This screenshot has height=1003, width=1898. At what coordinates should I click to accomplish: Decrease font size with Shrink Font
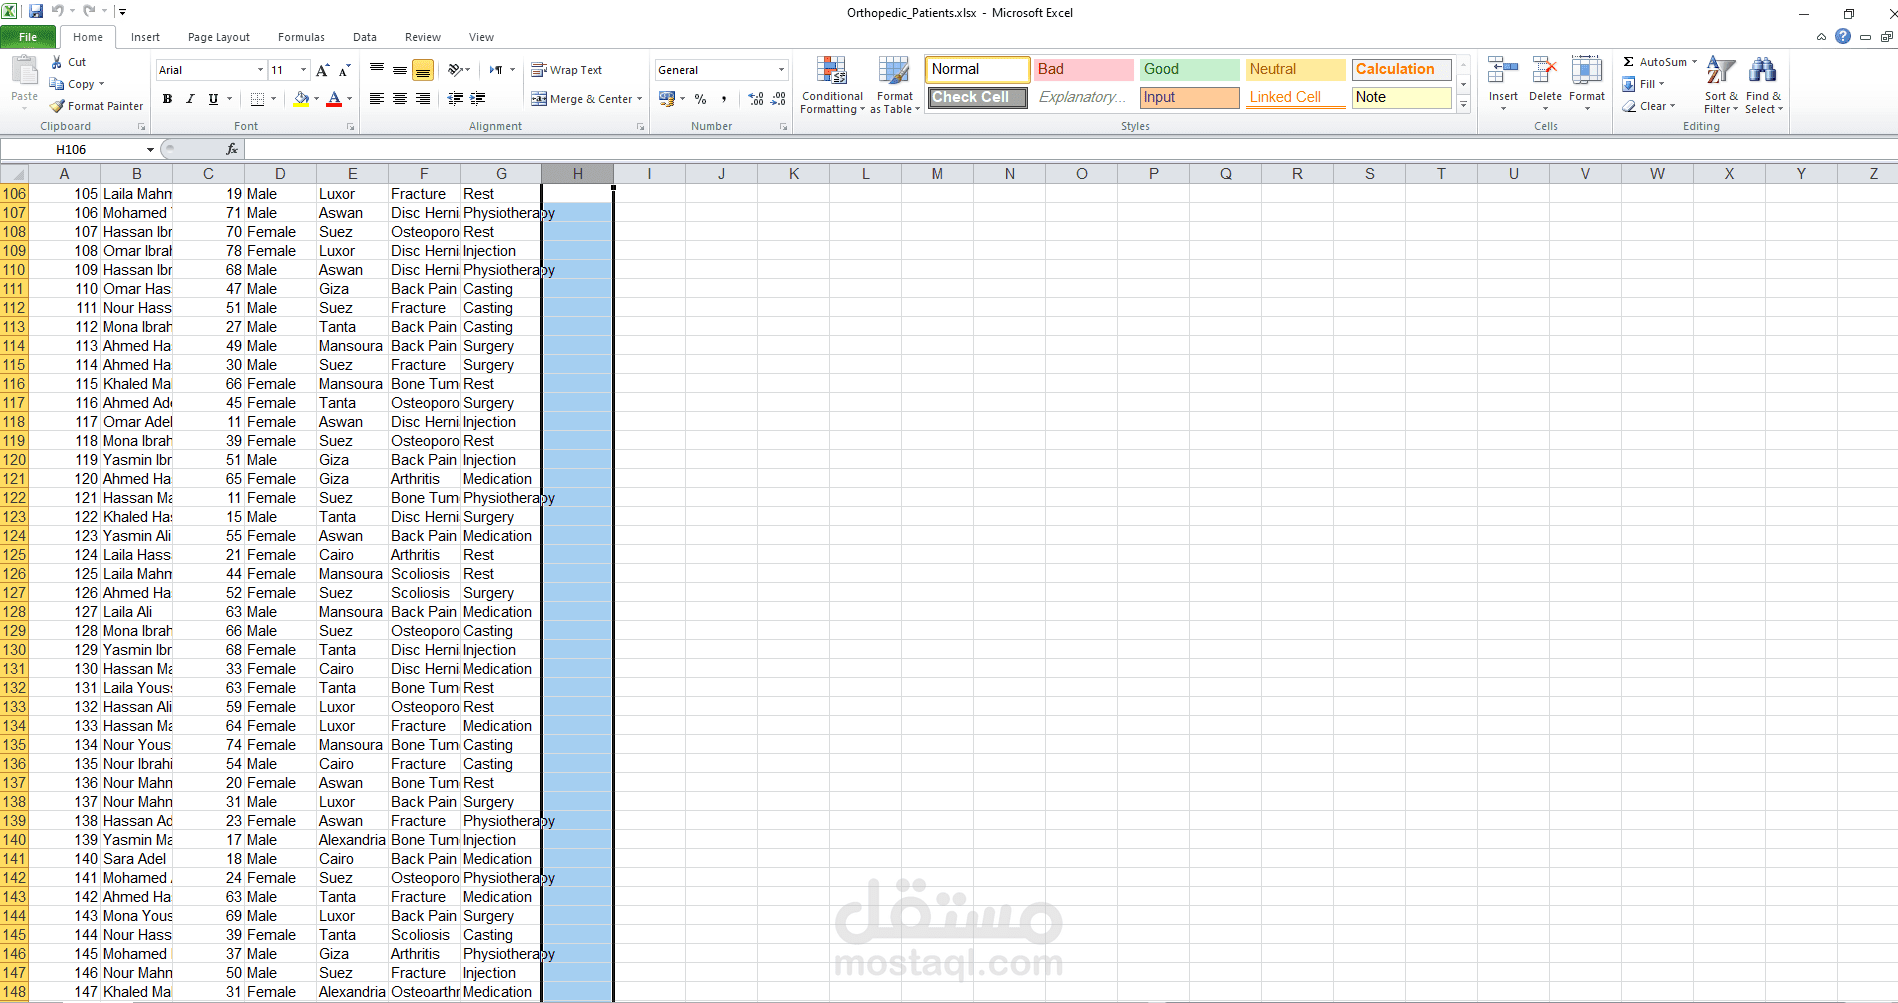344,70
